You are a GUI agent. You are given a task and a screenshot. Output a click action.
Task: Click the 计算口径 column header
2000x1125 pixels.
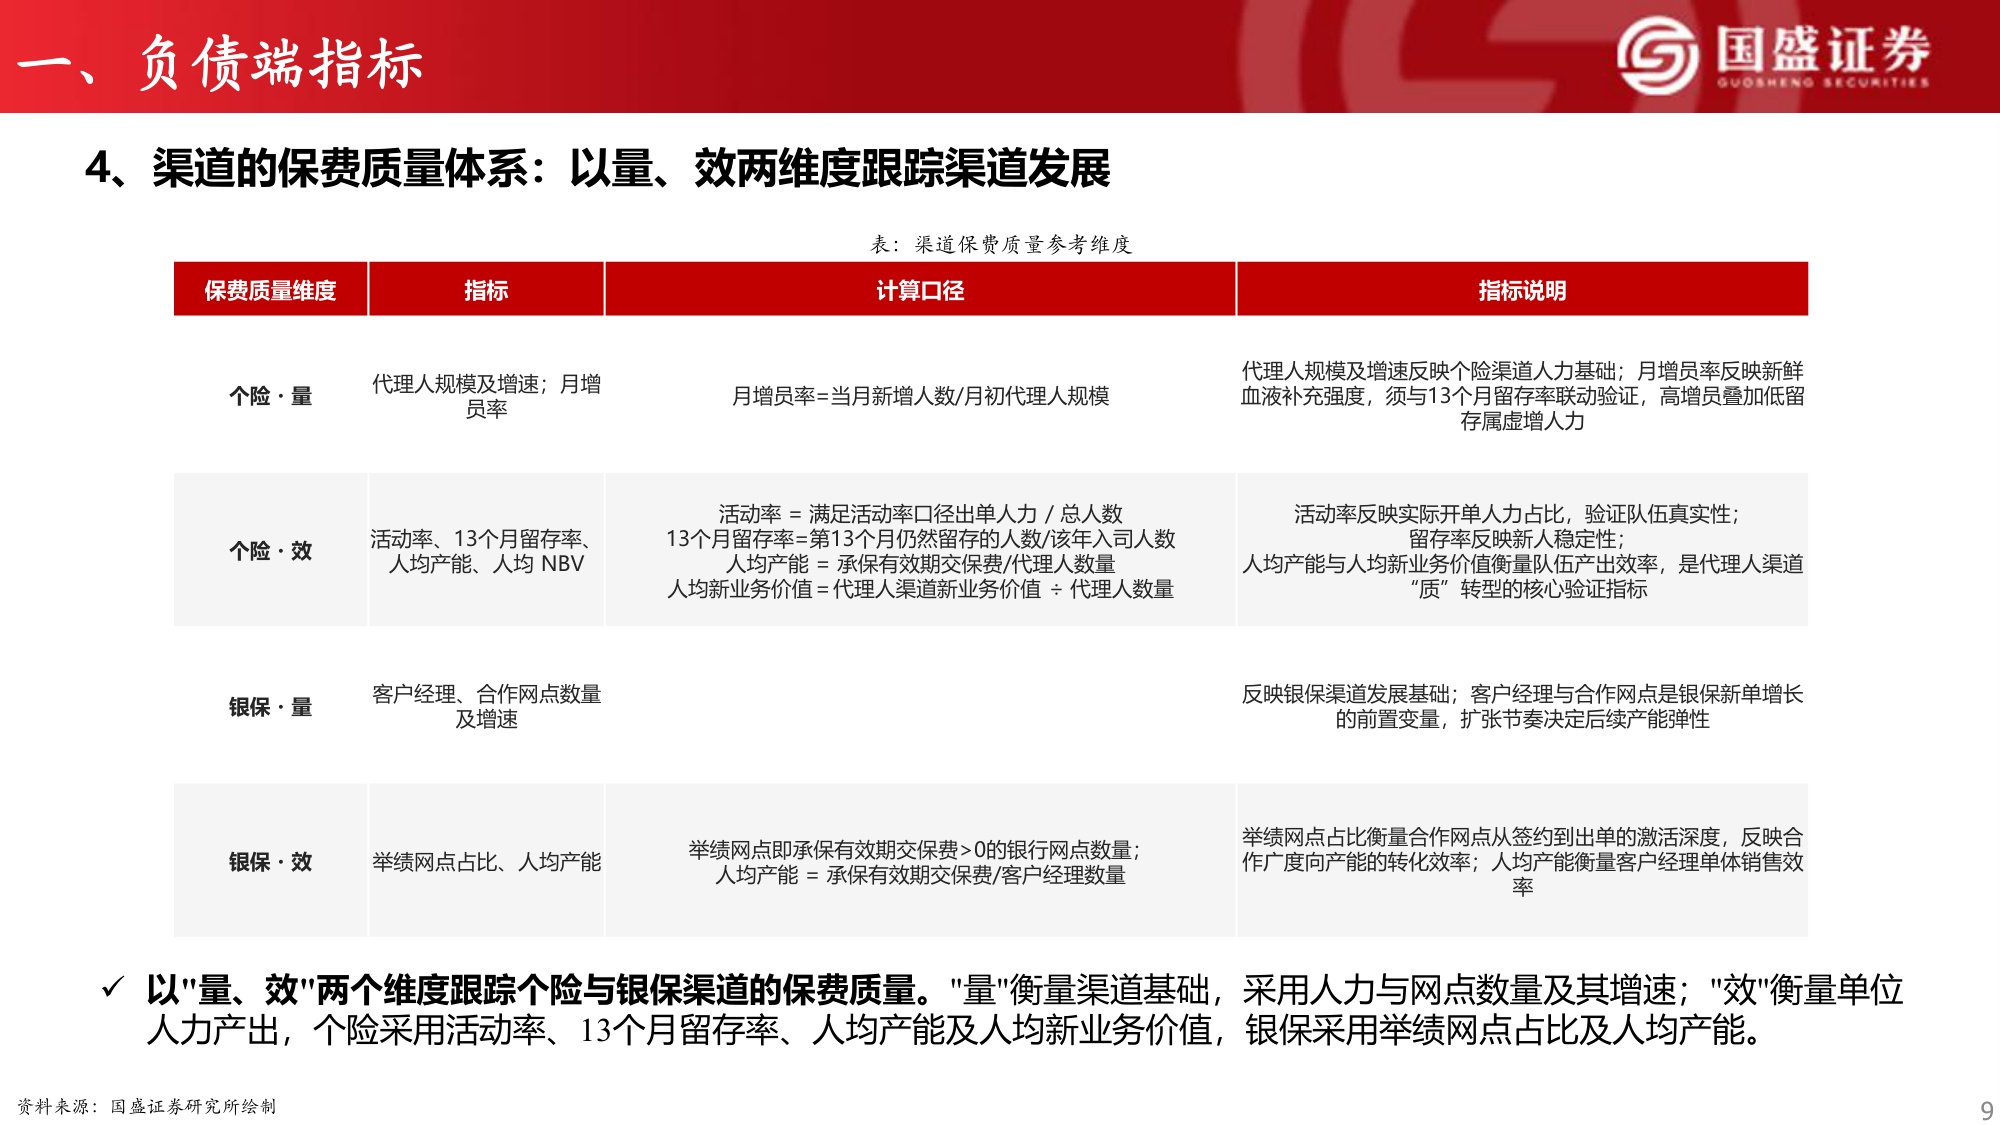coord(920,290)
